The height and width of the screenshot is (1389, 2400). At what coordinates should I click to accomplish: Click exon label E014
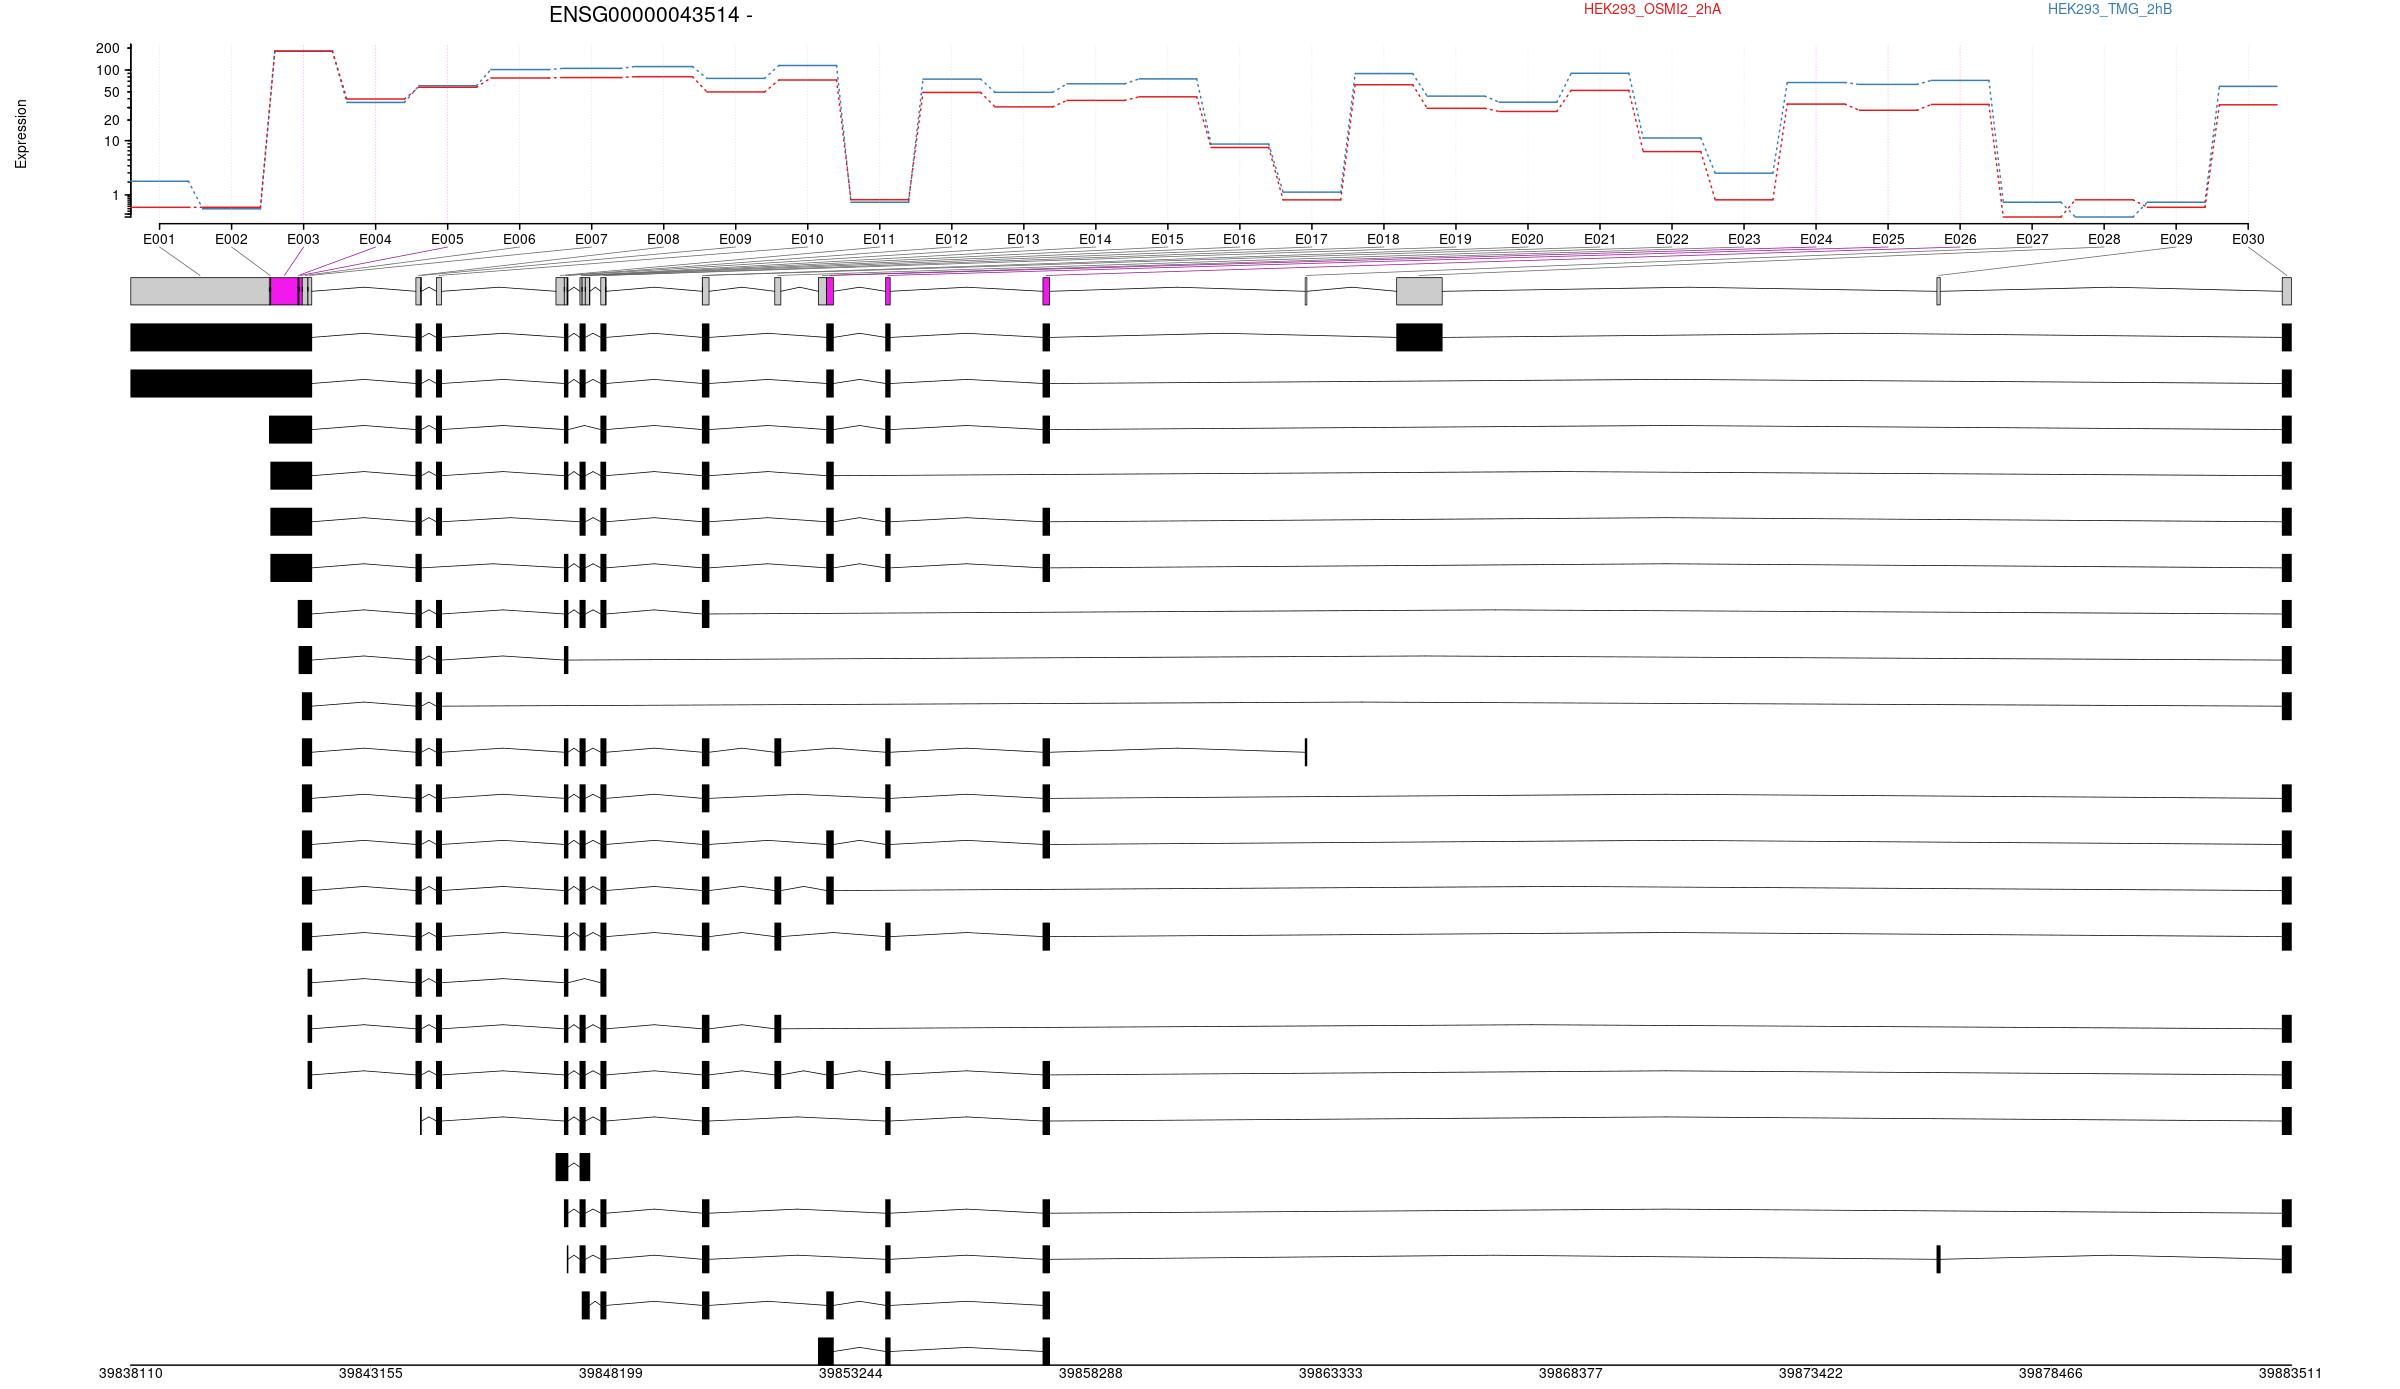click(1095, 240)
